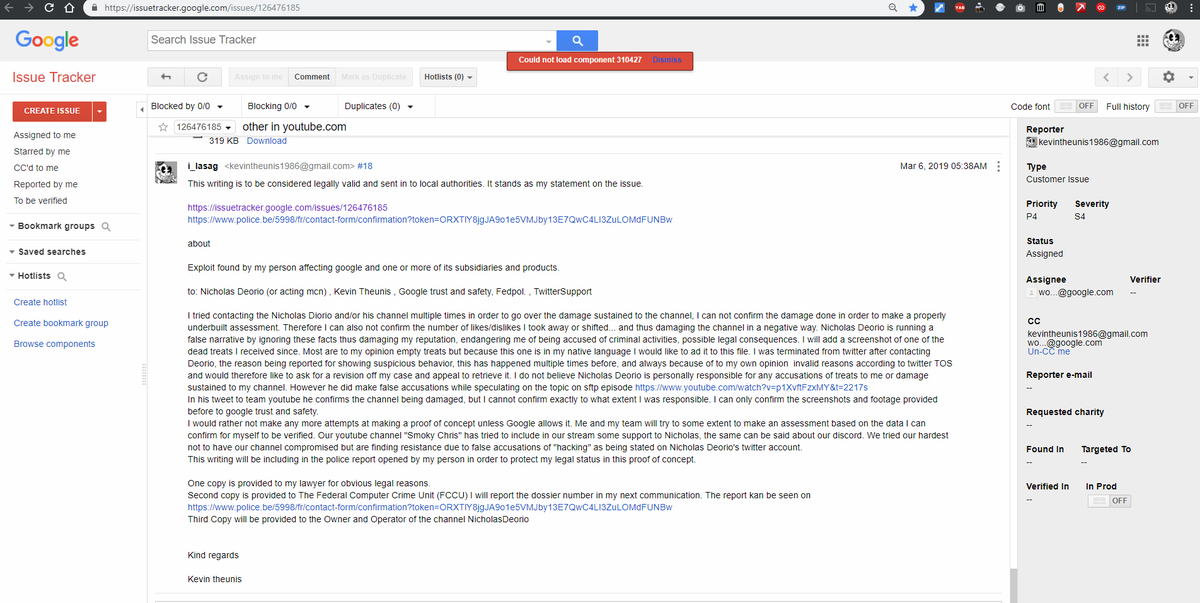Click the Download attachment link

(x=266, y=141)
